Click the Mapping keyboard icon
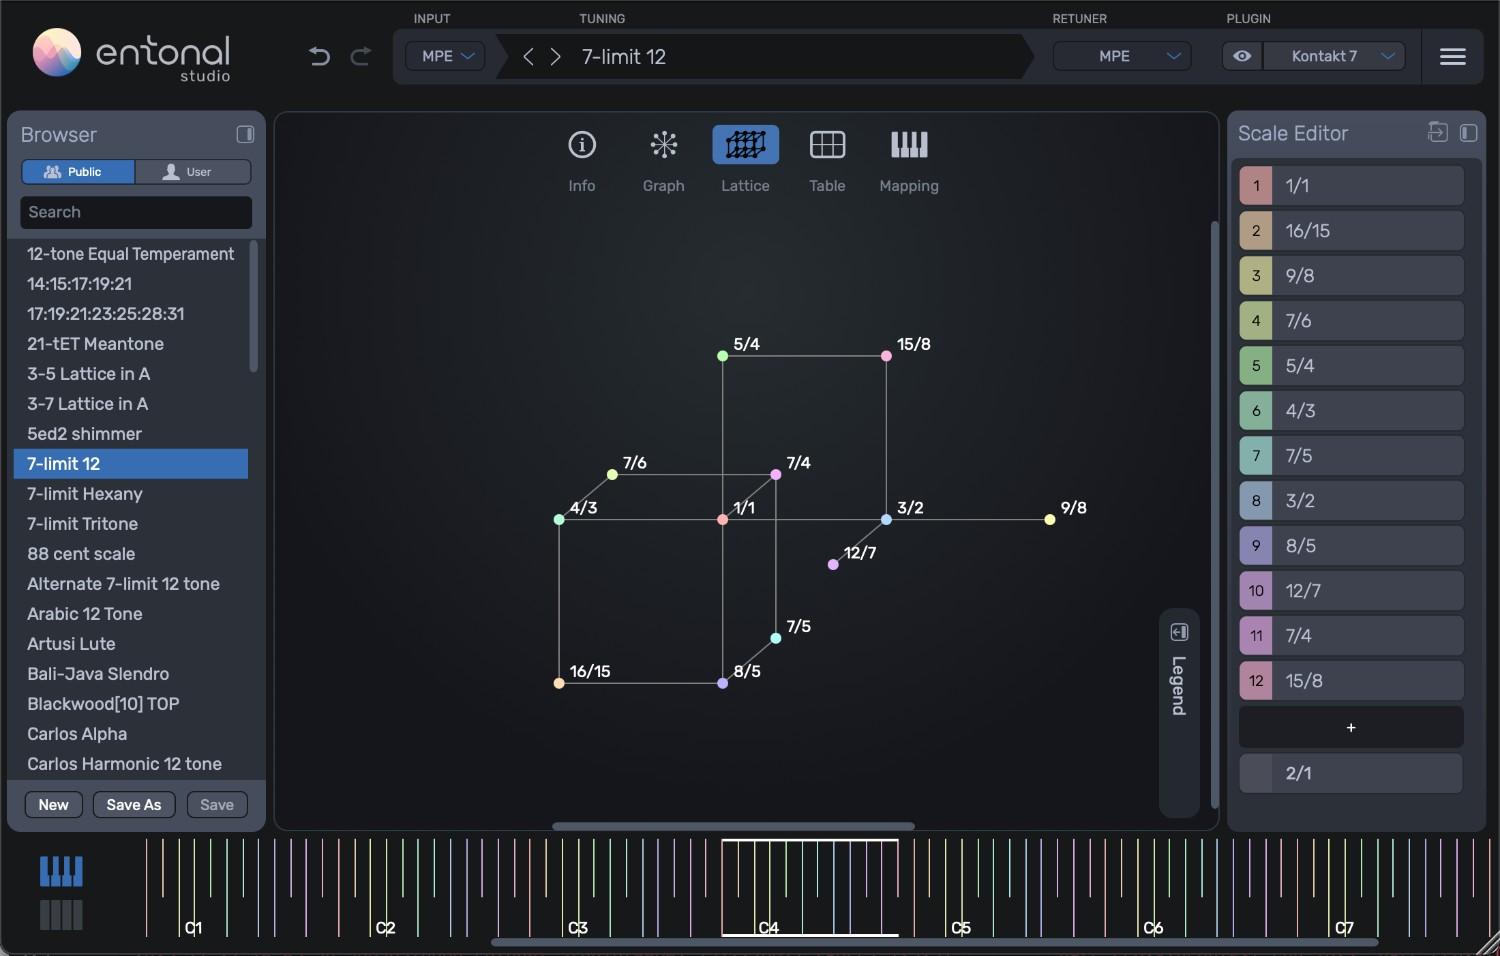The image size is (1500, 956). point(908,144)
